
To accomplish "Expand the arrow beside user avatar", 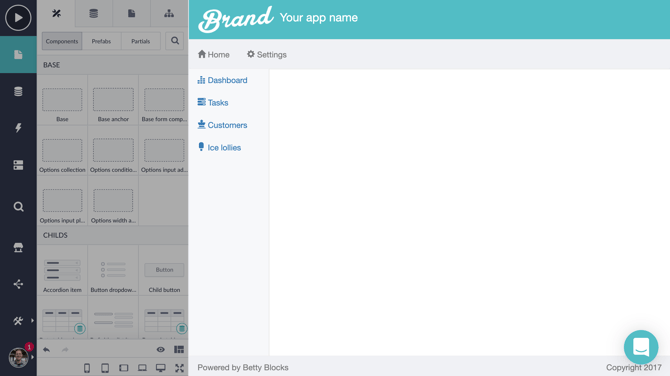I will (x=32, y=357).
